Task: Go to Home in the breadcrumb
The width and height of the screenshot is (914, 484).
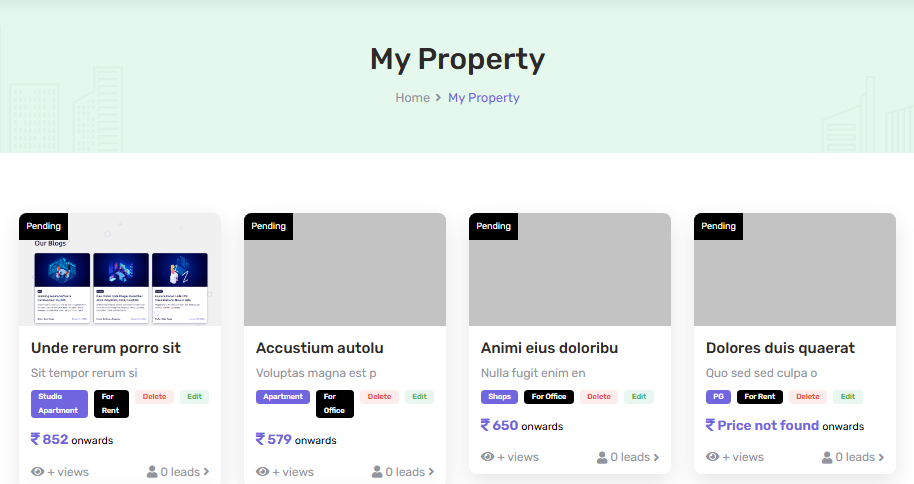Action: (412, 98)
